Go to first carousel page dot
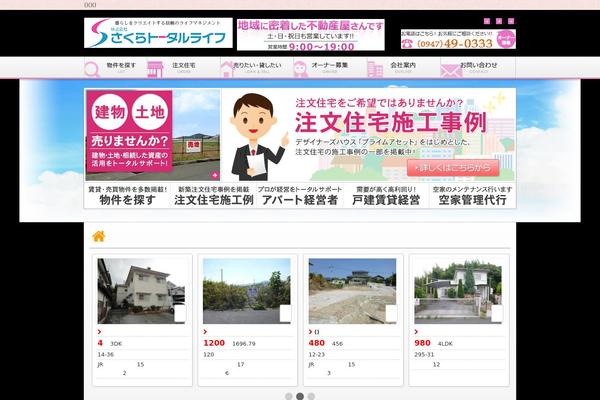 click(x=289, y=396)
